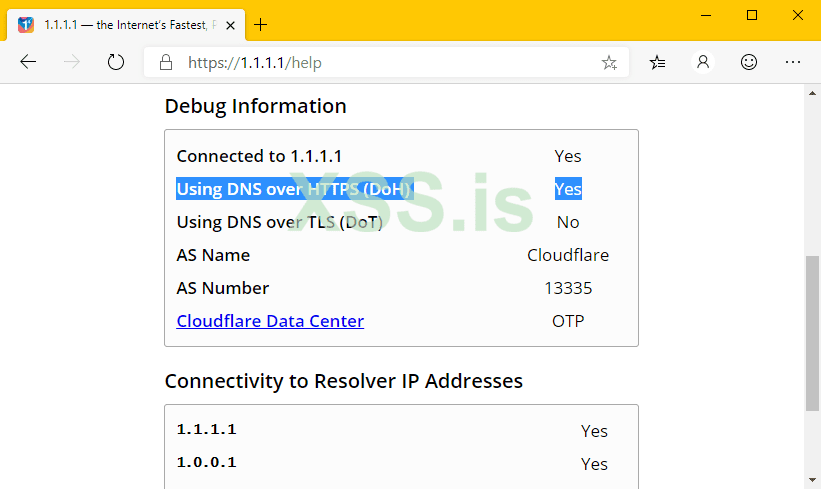Click the highlighted DoH row text
Viewport: 821px width, 489px height.
[x=295, y=189]
